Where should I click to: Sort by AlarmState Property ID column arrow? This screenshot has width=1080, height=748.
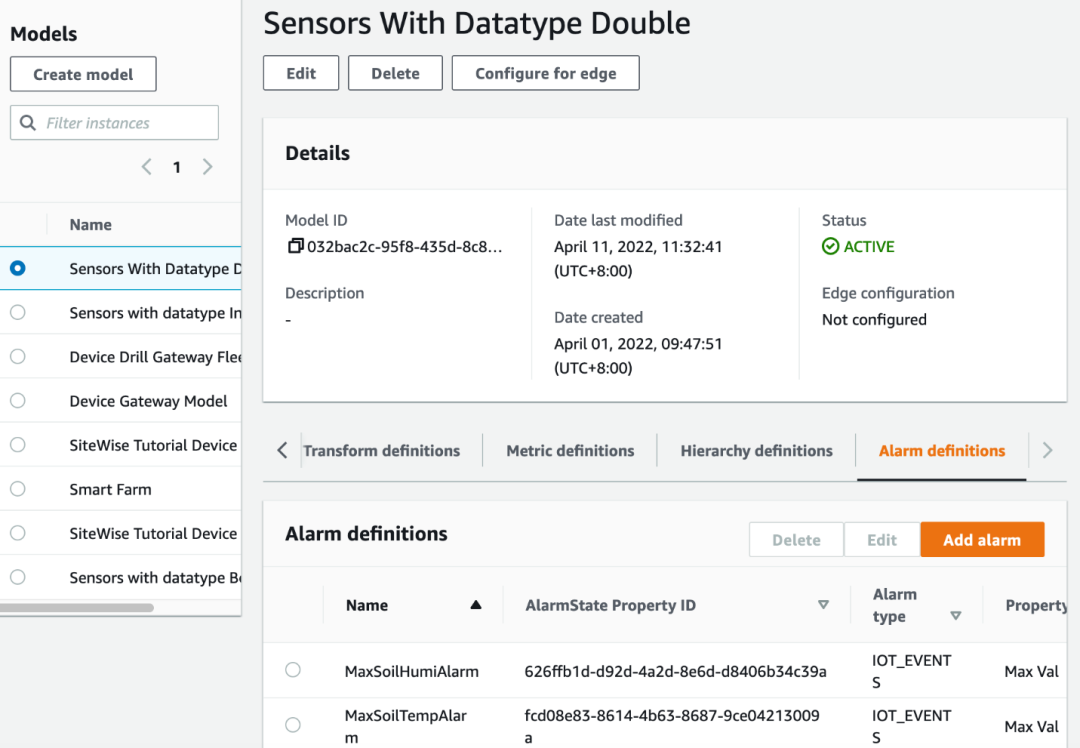(823, 605)
